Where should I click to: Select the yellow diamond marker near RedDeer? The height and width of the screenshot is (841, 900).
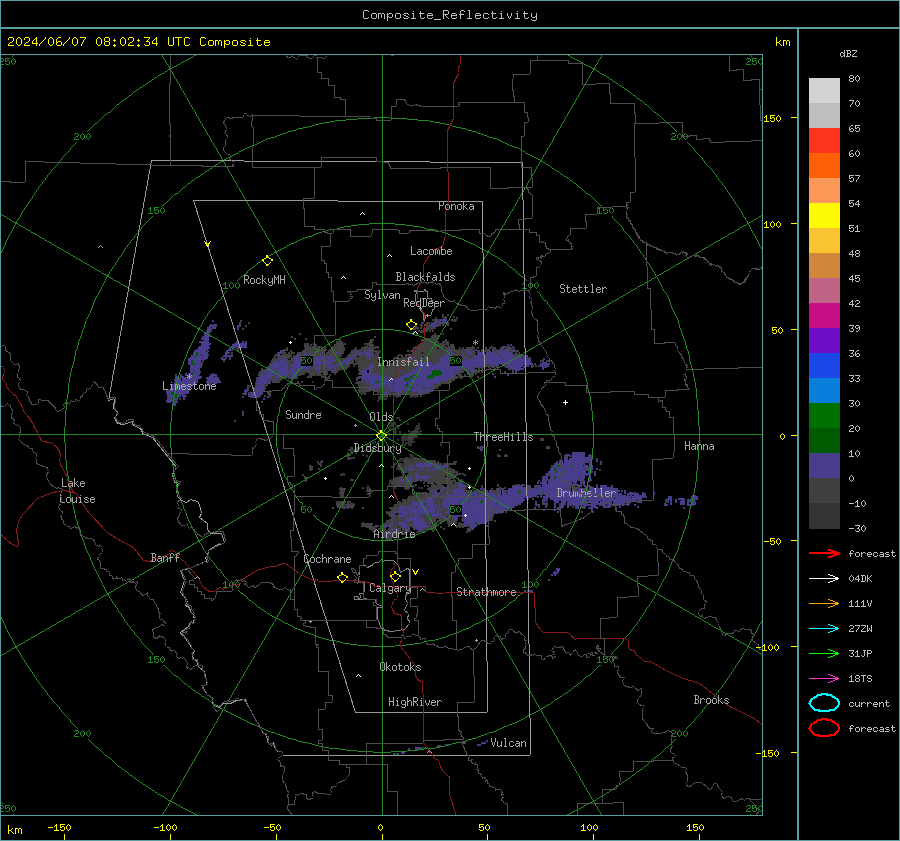pyautogui.click(x=412, y=324)
